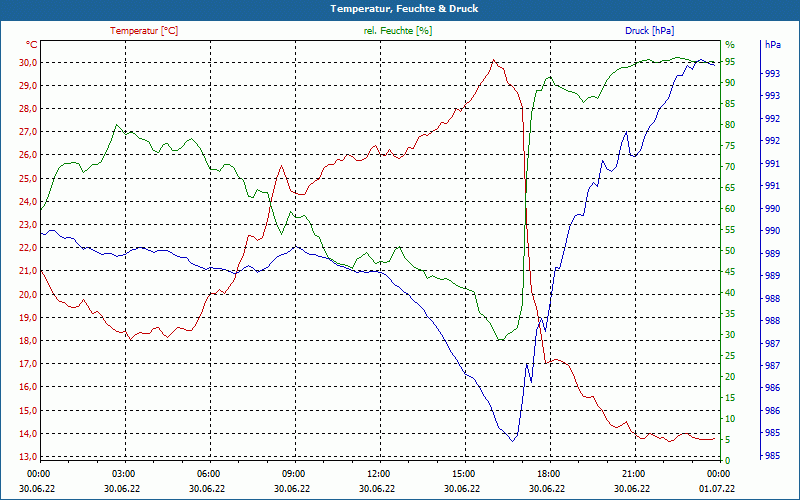Click the green '35' humidity axis value
This screenshot has width=800, height=500.
730,314
